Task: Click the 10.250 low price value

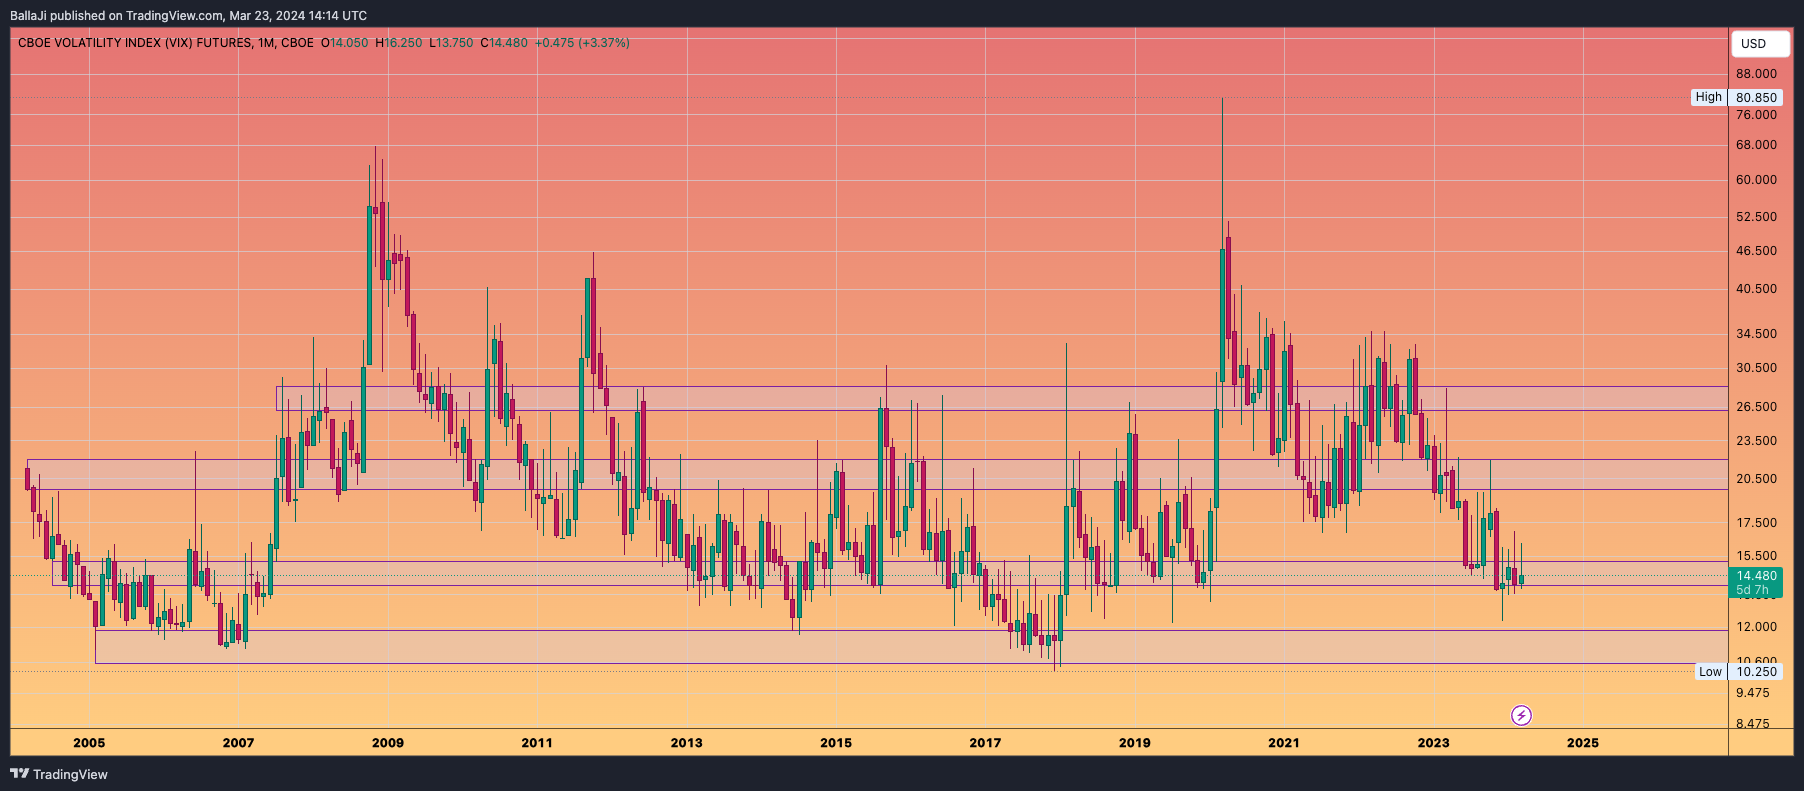Action: pos(1756,671)
